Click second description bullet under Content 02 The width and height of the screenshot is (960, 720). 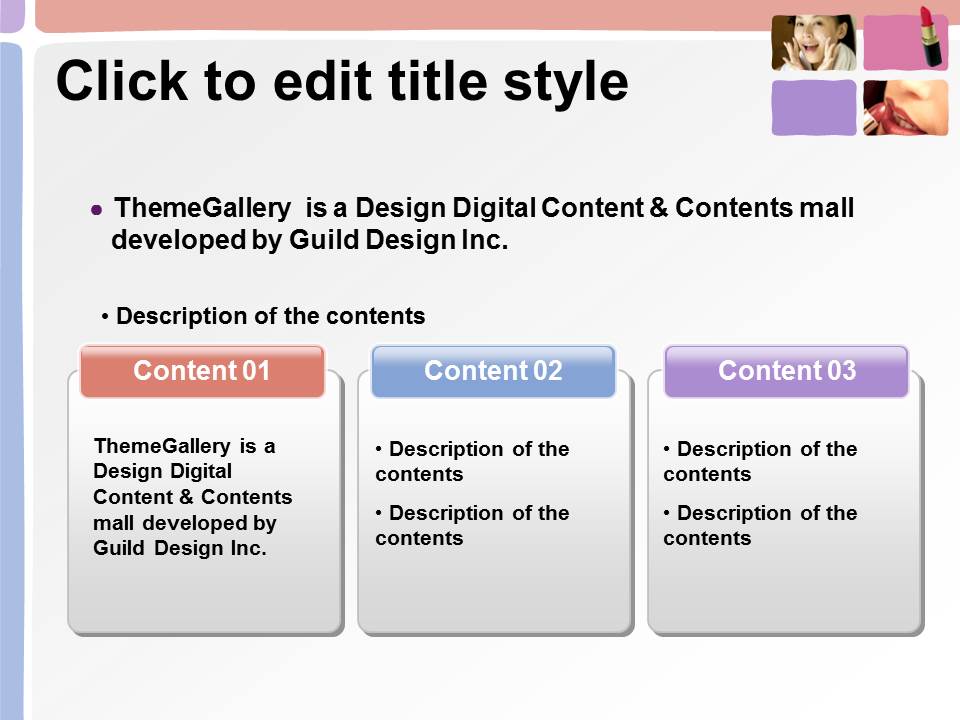coord(472,525)
